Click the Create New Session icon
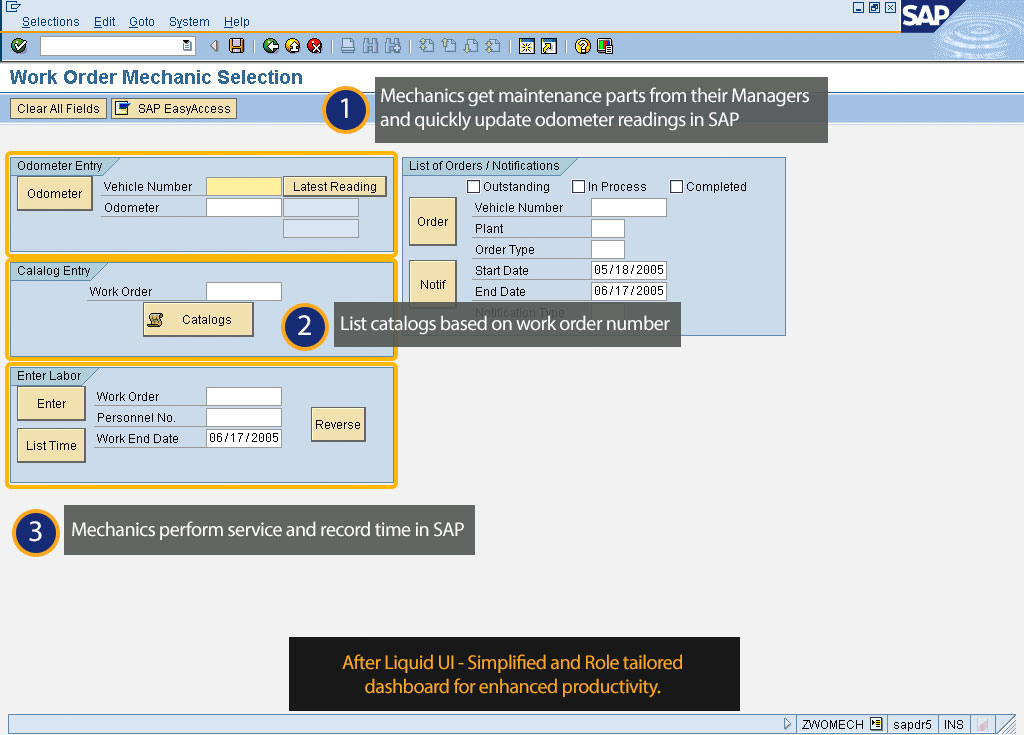1024x735 pixels. [x=527, y=46]
